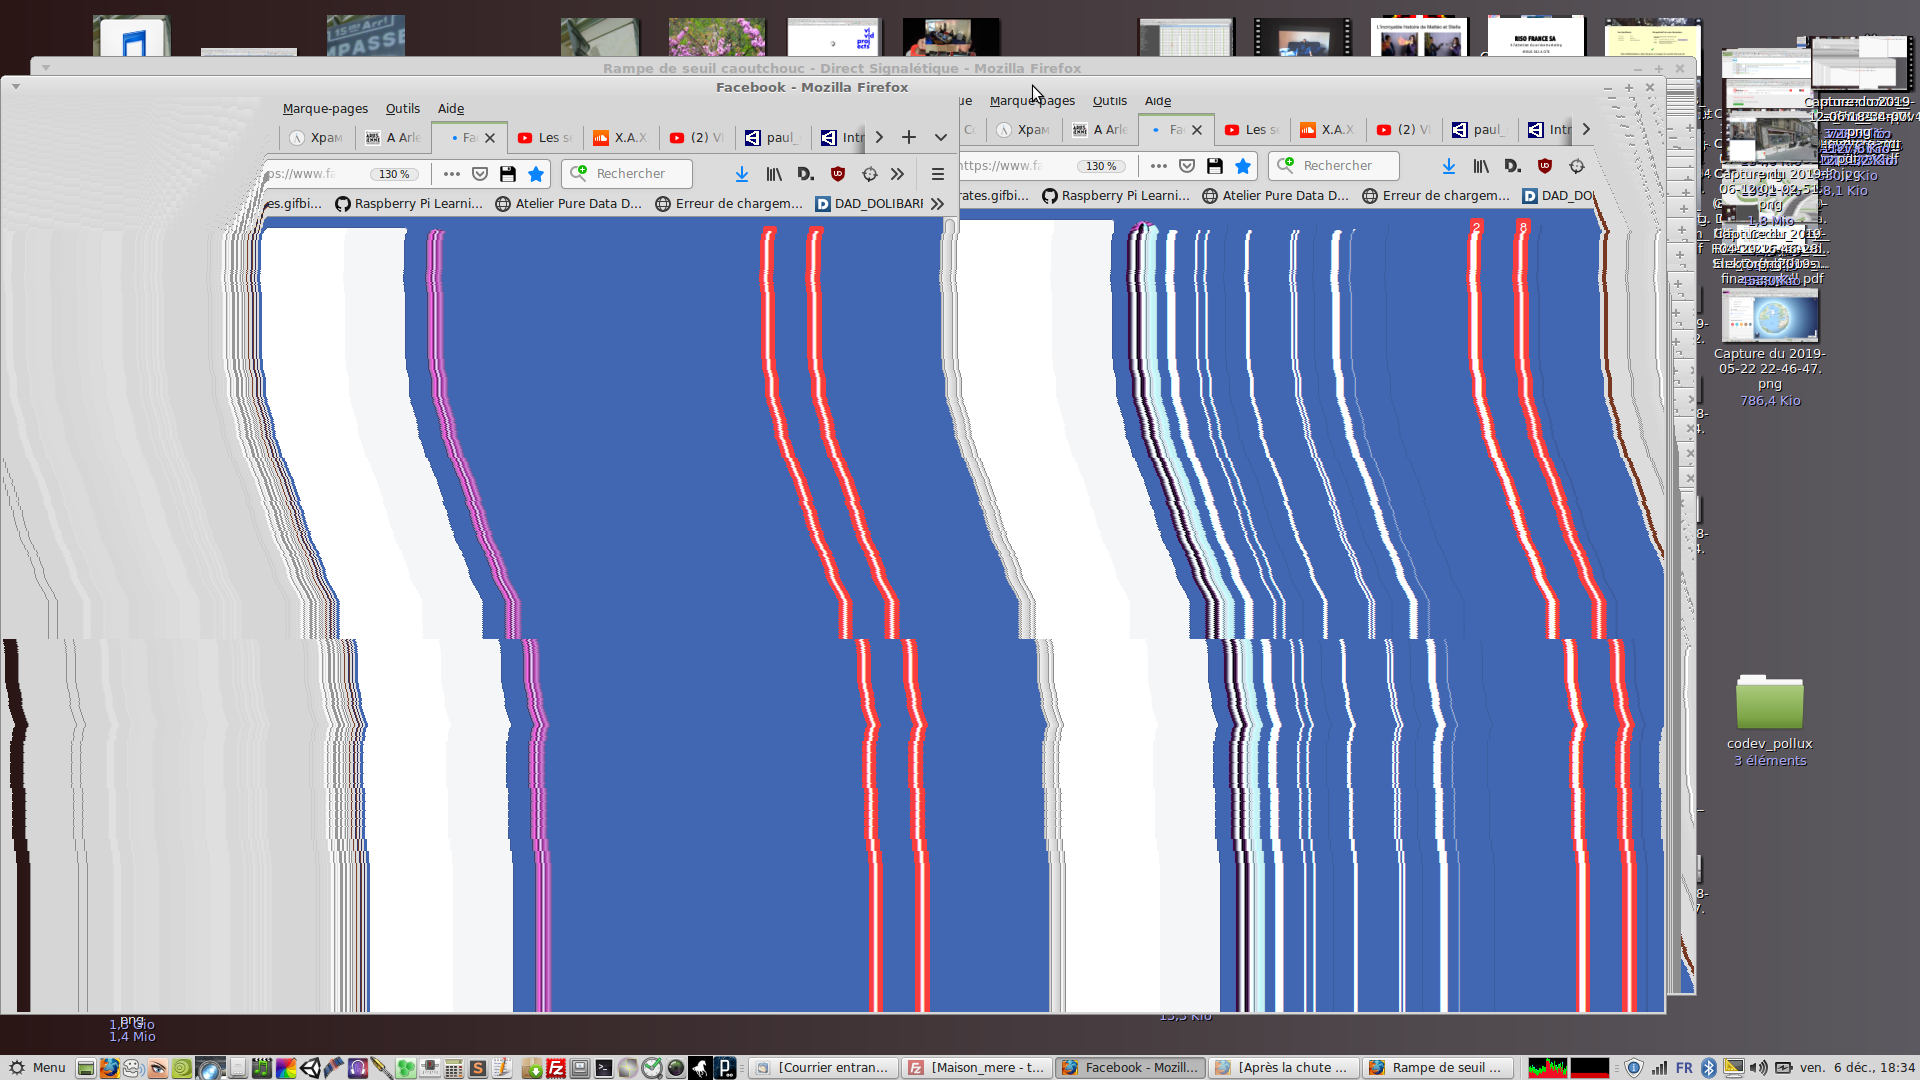Open the Raspberry Pi Learni... bookmark
The image size is (1920, 1080).
[x=409, y=204]
